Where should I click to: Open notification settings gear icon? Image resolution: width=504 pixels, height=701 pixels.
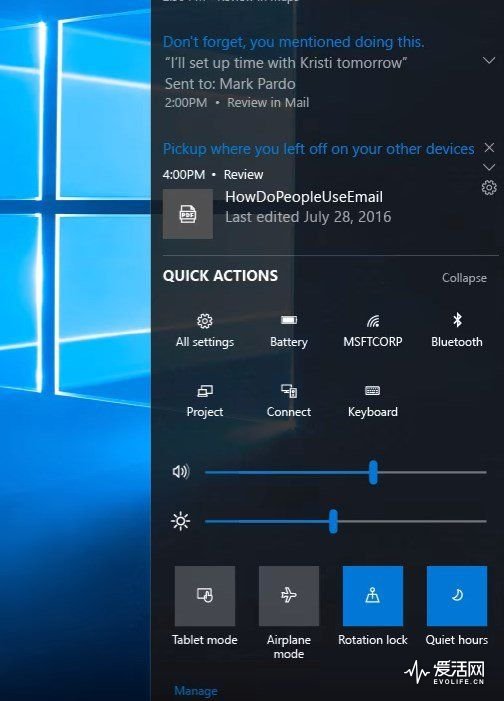coord(489,187)
